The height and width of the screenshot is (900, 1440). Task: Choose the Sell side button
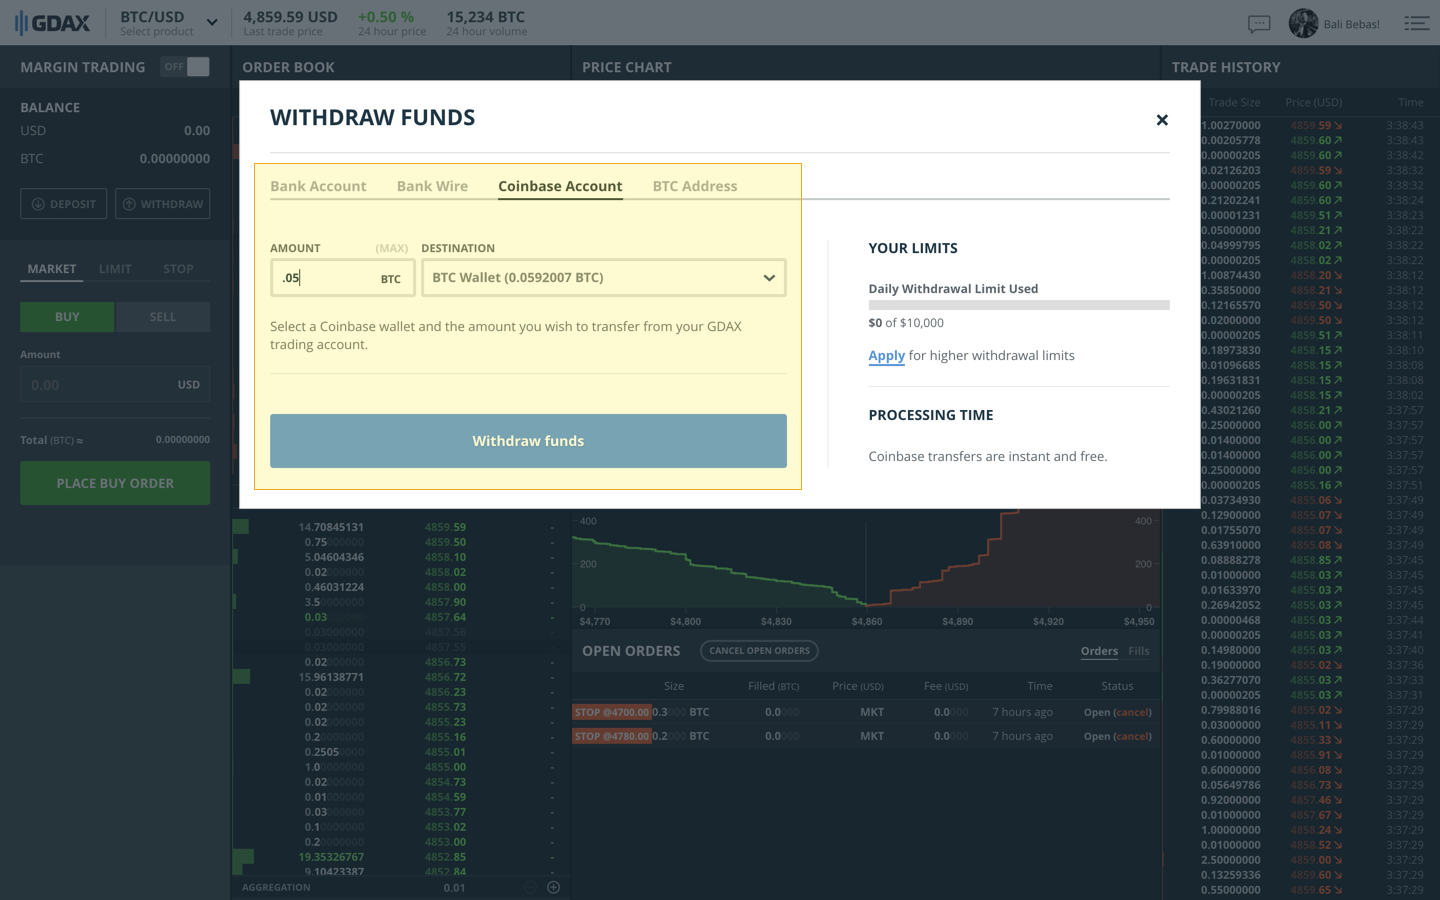[x=163, y=317]
